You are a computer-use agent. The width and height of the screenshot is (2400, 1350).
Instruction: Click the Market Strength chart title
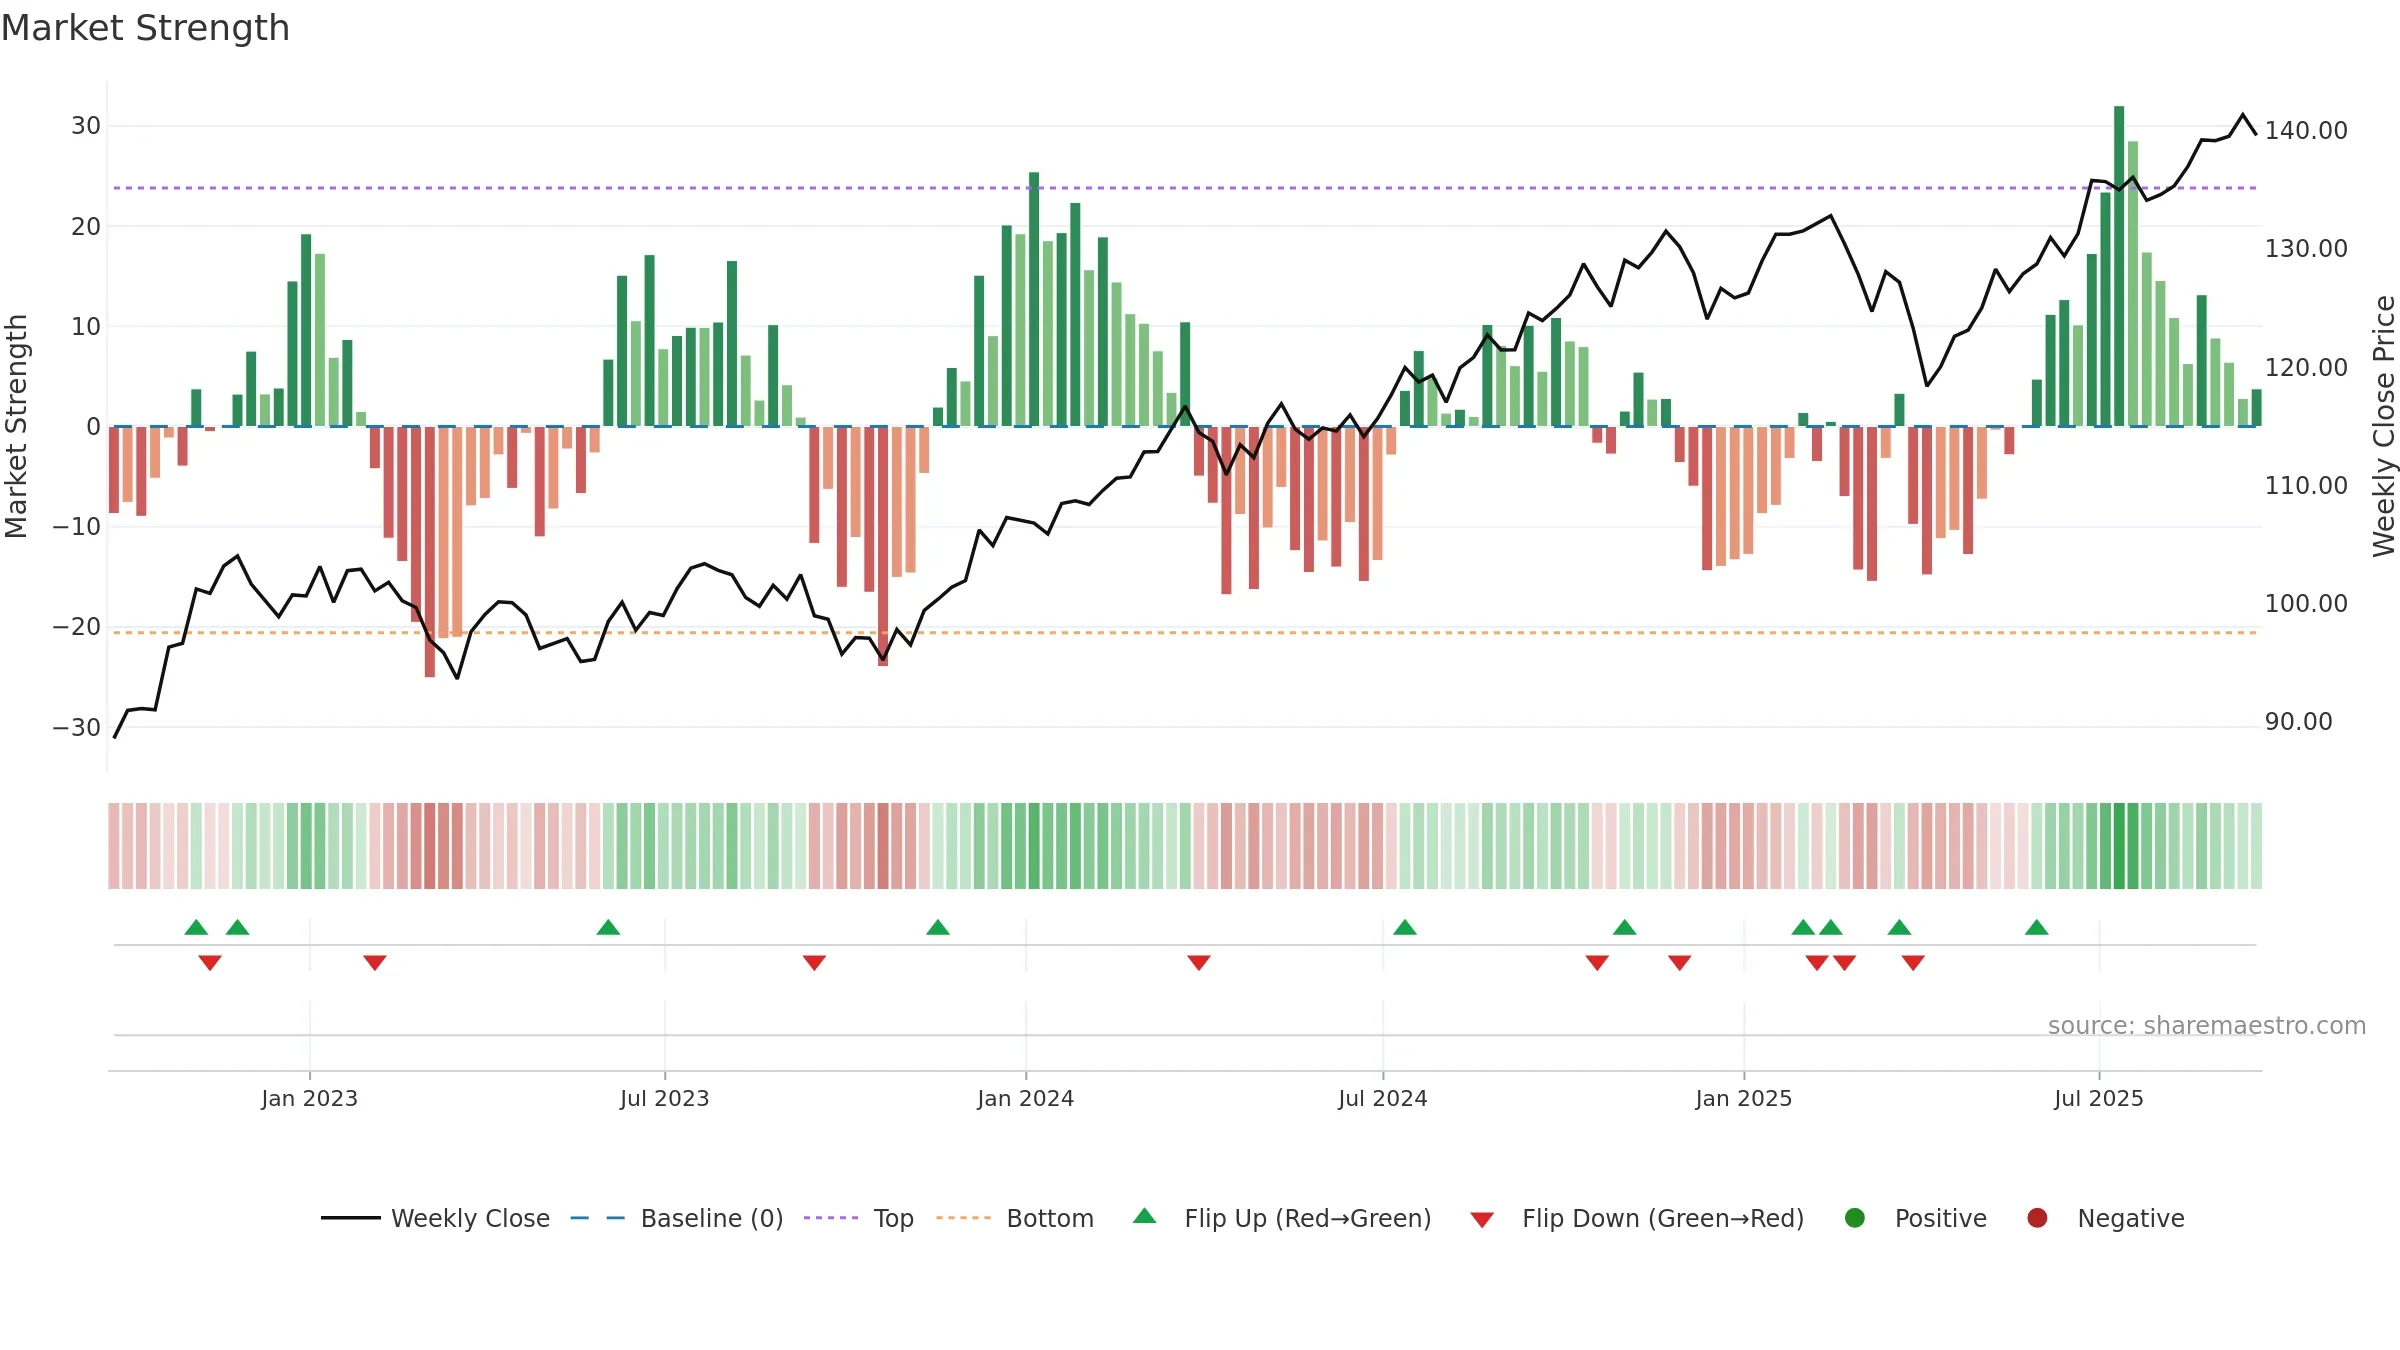(145, 28)
